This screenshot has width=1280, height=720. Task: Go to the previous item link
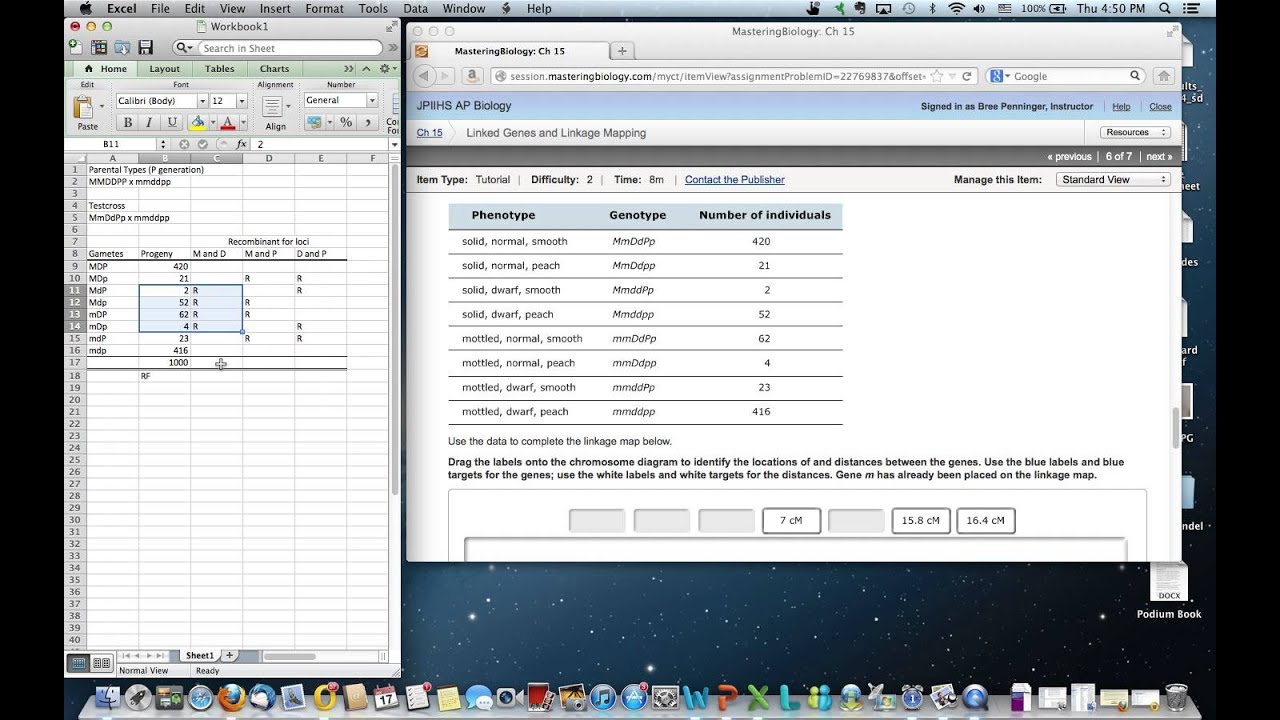coord(1069,157)
